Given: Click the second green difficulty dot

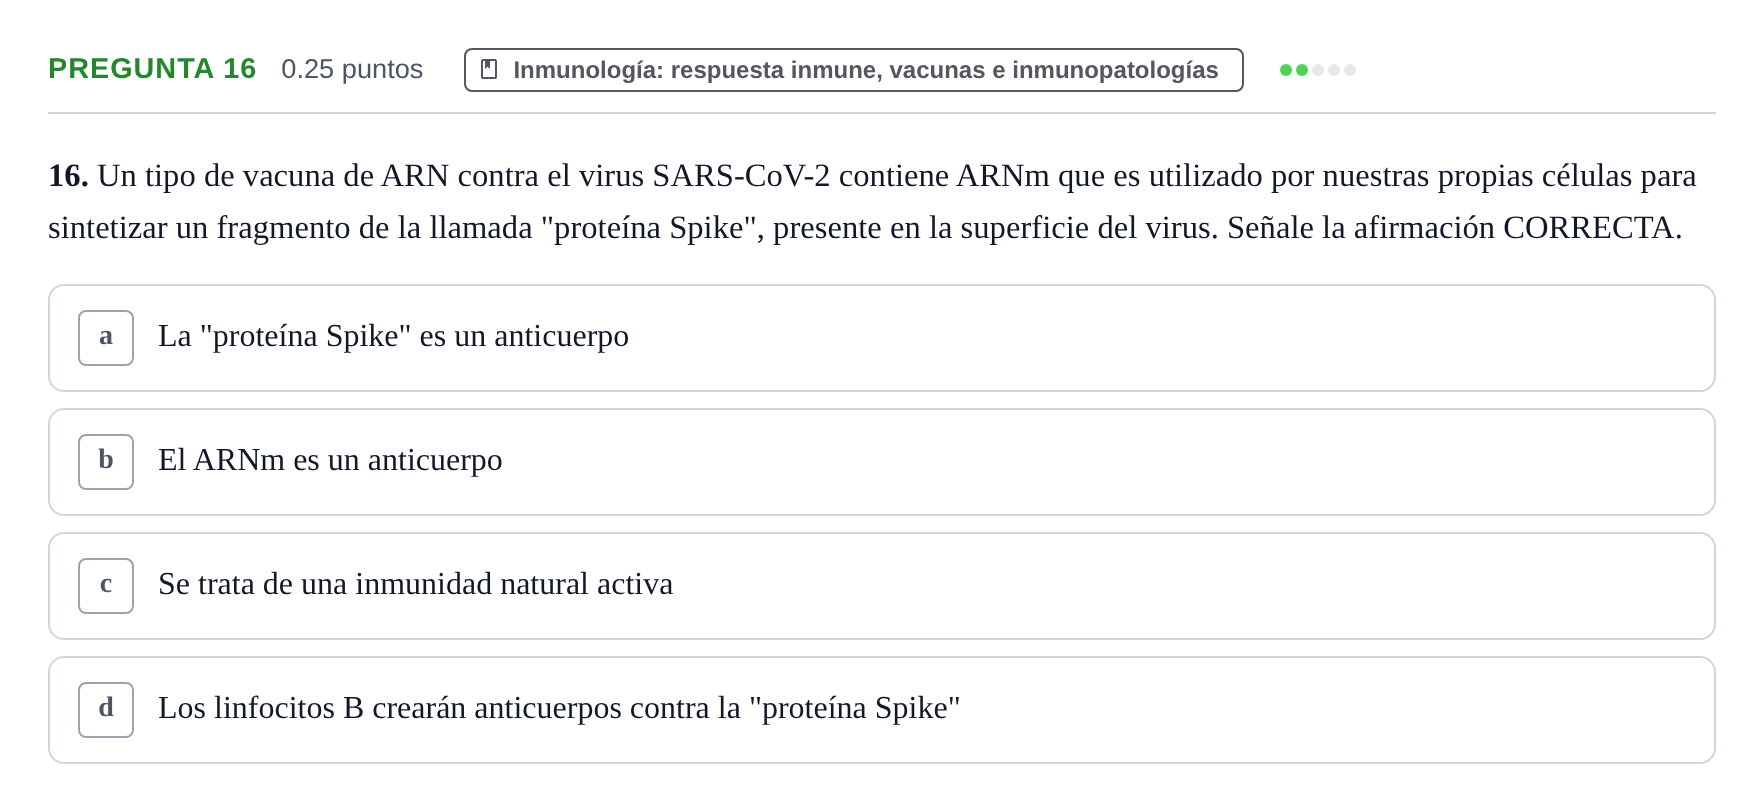Looking at the screenshot, I should (1302, 70).
